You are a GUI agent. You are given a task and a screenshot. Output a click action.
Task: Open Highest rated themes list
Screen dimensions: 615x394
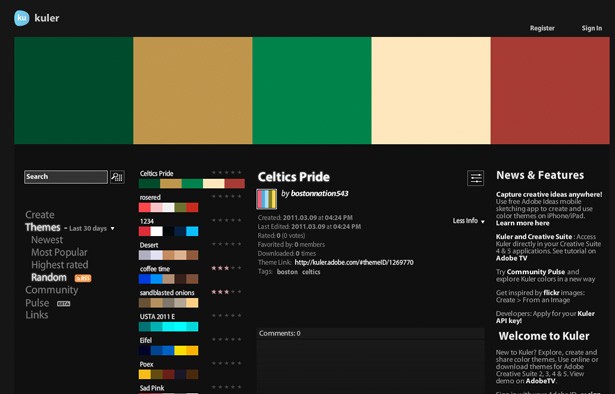tap(60, 265)
